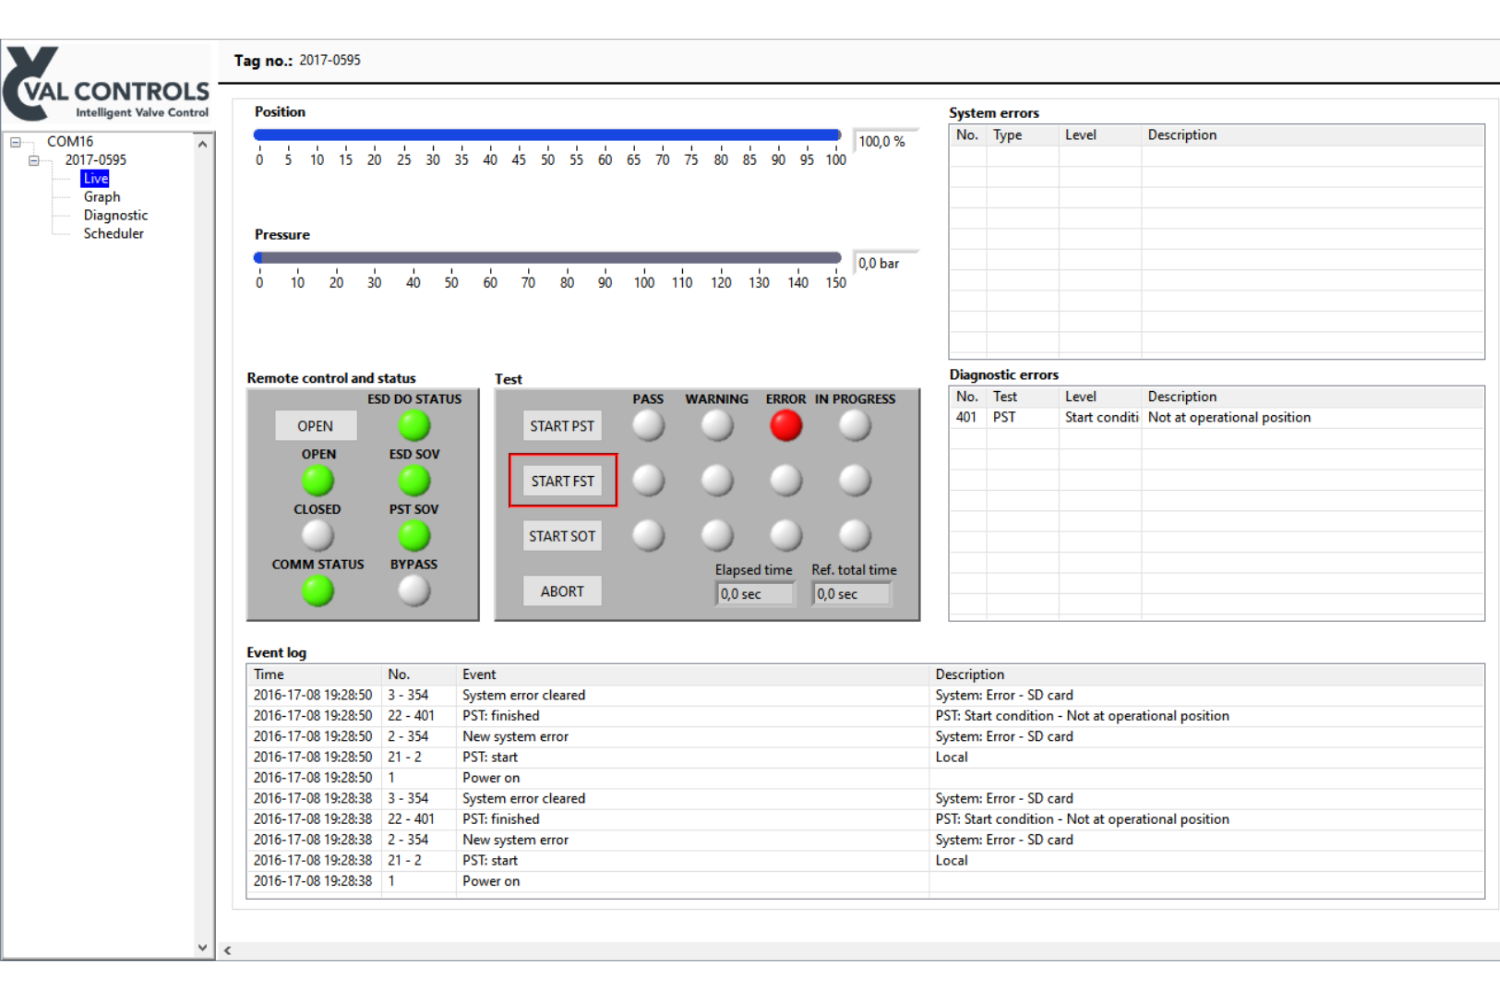Select Diagnostic in the navigation tree
The image size is (1500, 1000).
[115, 215]
